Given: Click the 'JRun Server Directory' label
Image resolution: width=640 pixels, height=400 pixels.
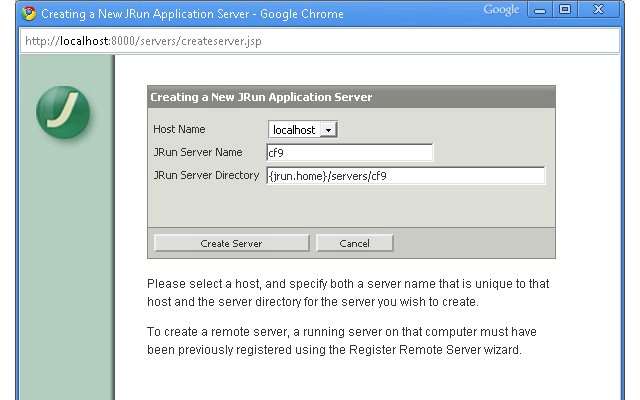Looking at the screenshot, I should (x=206, y=176).
